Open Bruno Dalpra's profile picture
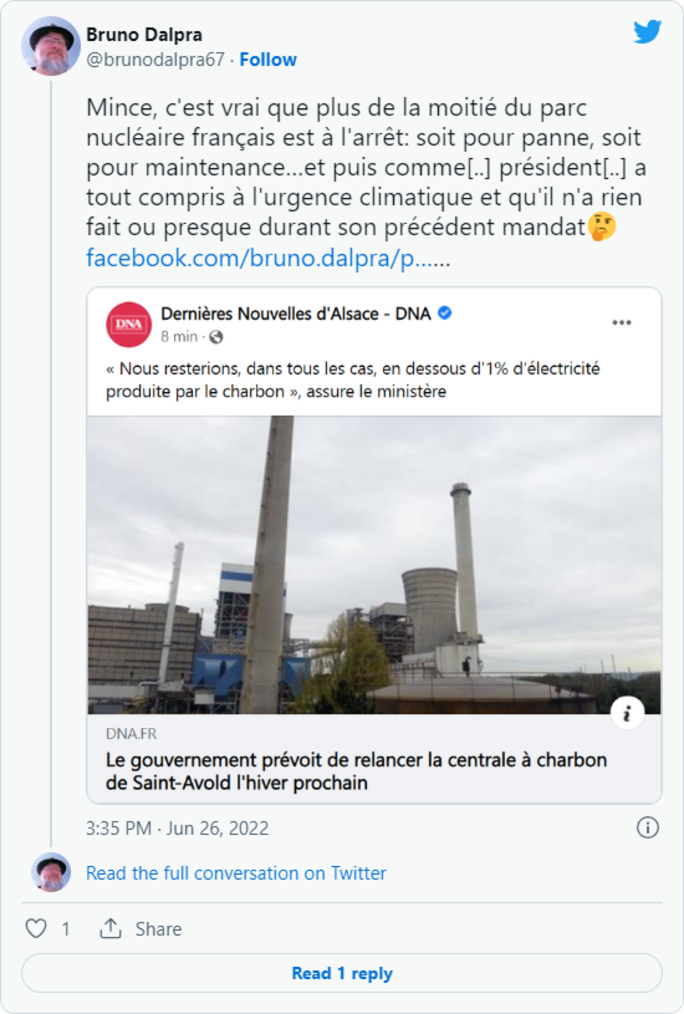684x1014 pixels. 50,46
